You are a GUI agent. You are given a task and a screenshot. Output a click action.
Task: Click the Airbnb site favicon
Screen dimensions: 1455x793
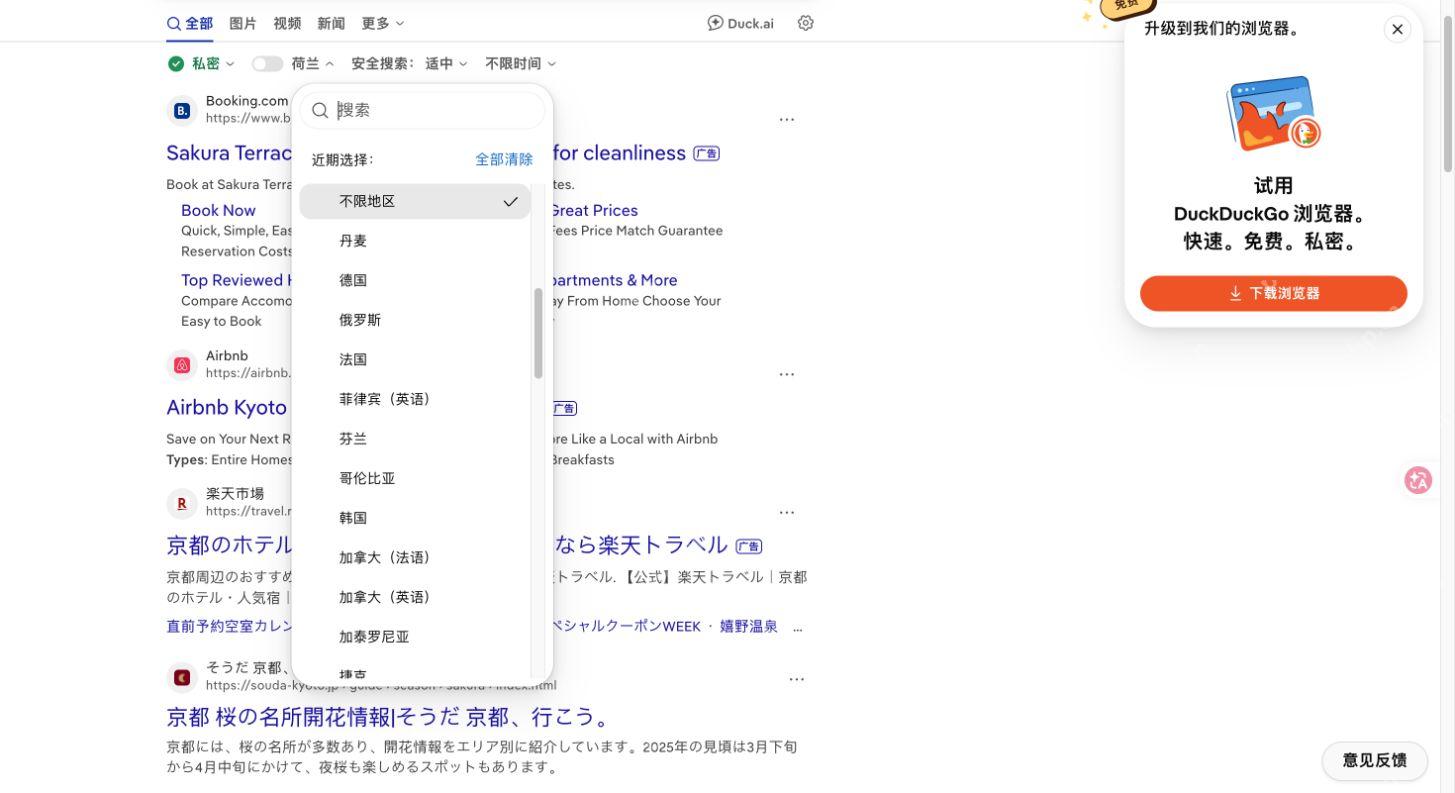[182, 365]
